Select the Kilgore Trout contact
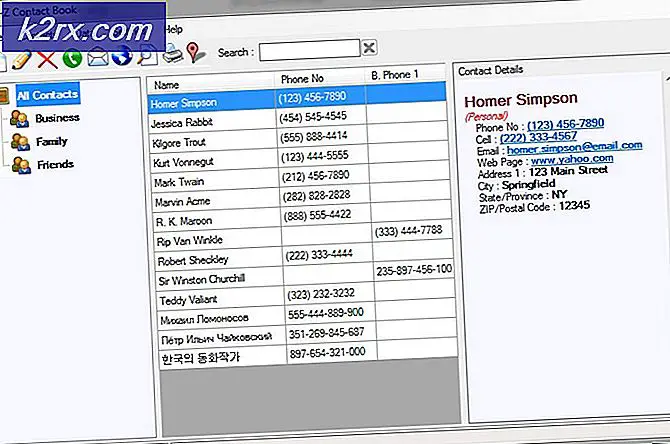Screen dimensions: 670x444 click(179, 142)
